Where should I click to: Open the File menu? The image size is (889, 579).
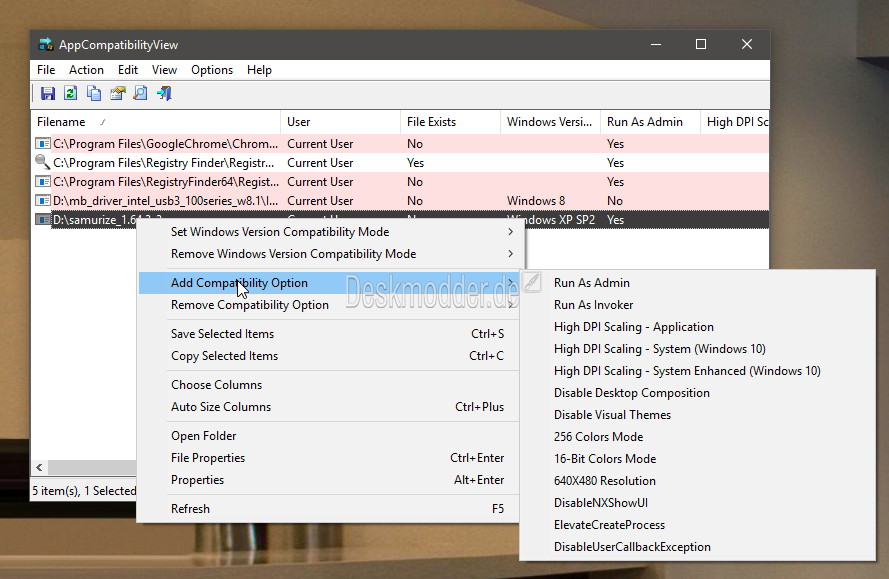[46, 70]
